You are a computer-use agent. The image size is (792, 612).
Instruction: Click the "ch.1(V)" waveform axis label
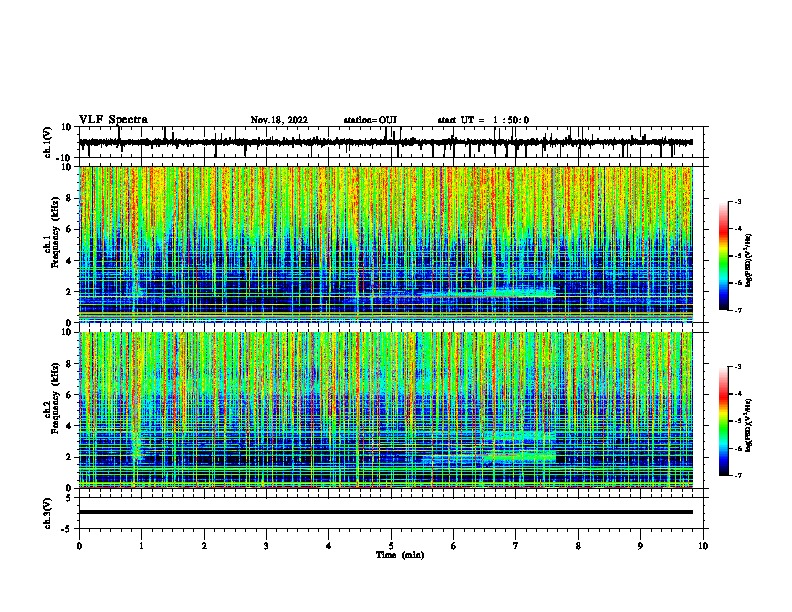48,142
